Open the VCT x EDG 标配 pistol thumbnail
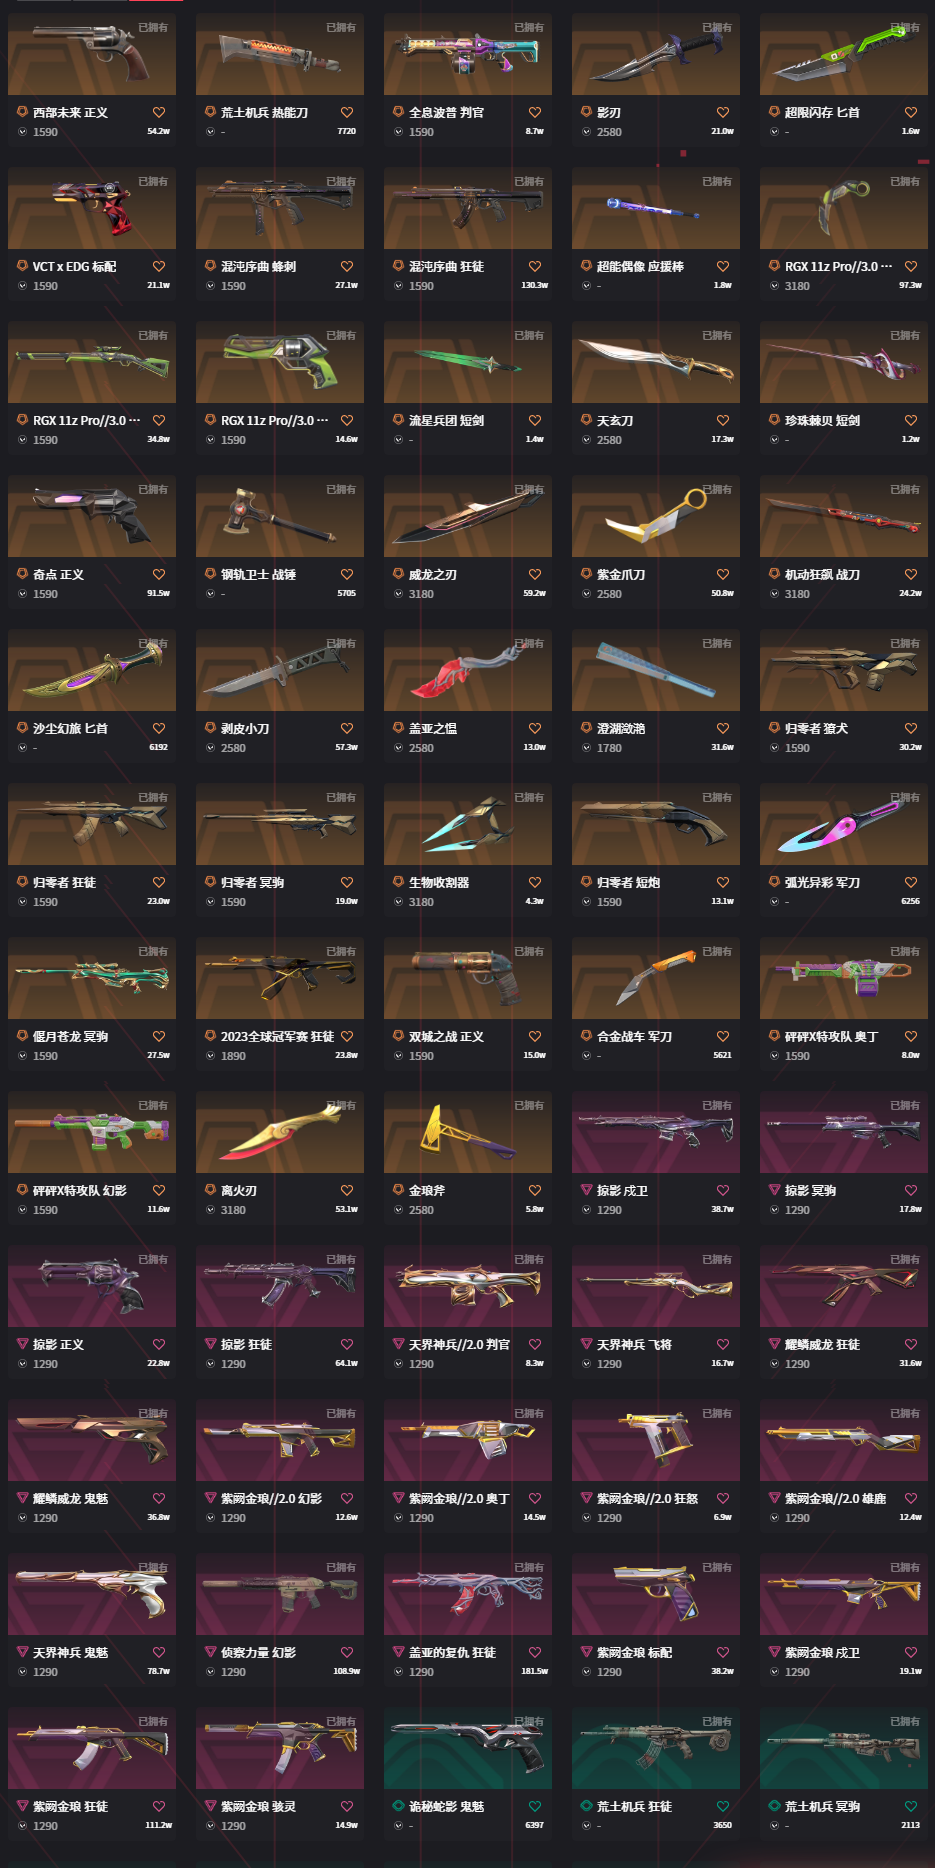The width and height of the screenshot is (935, 1868). 92,208
